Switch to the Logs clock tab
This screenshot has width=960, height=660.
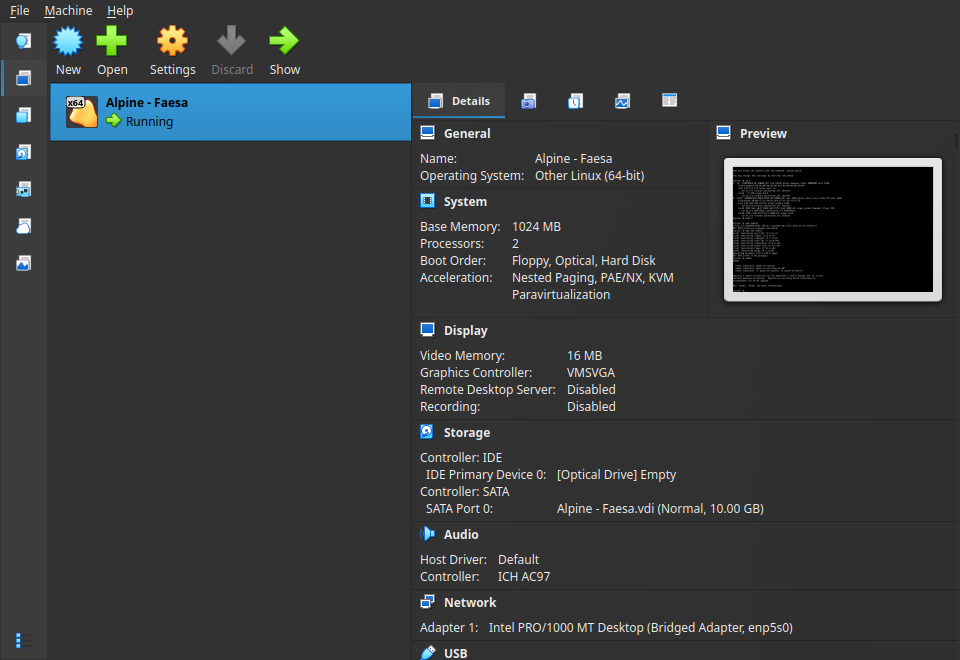click(575, 101)
